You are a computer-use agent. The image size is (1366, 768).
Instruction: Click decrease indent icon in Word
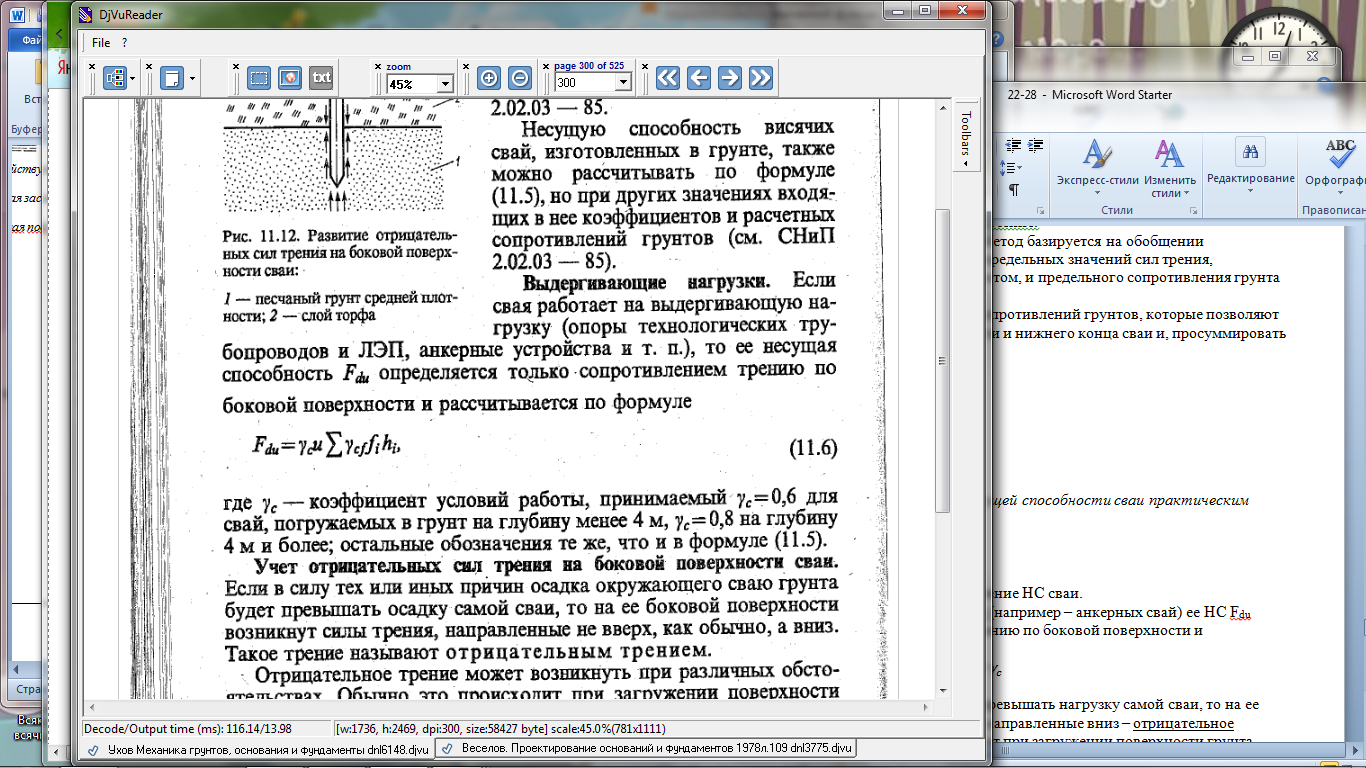point(1013,146)
